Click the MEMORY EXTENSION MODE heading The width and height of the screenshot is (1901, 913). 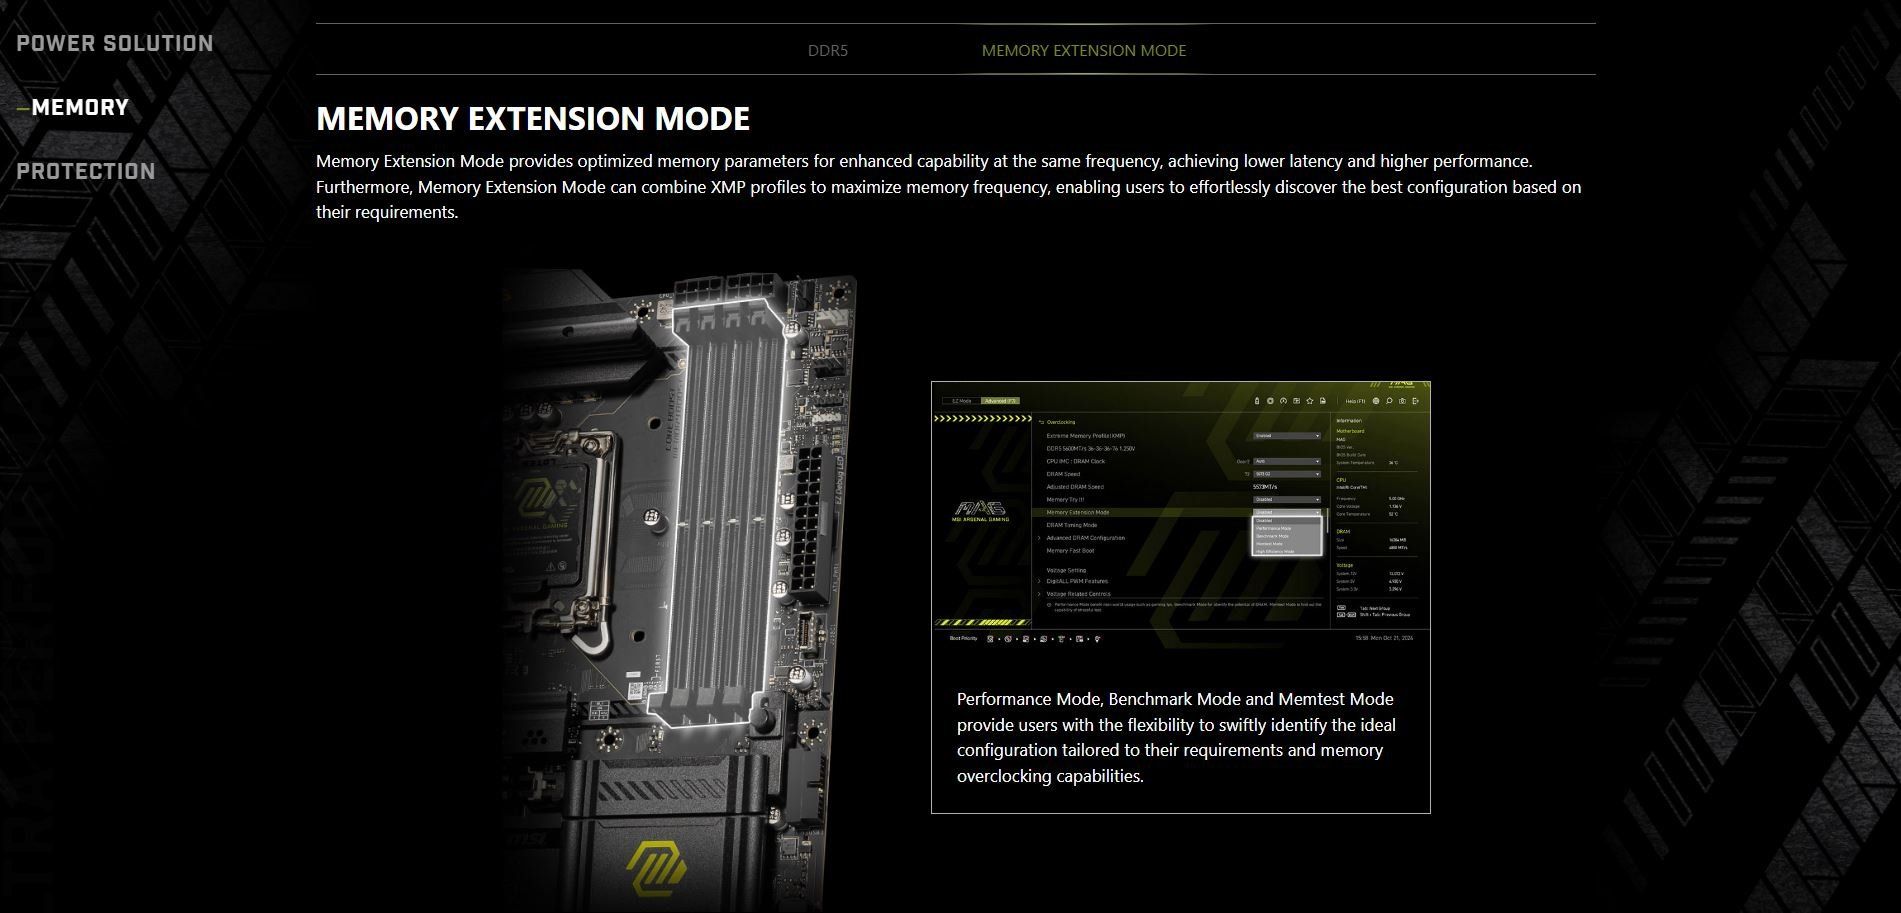pyautogui.click(x=533, y=118)
